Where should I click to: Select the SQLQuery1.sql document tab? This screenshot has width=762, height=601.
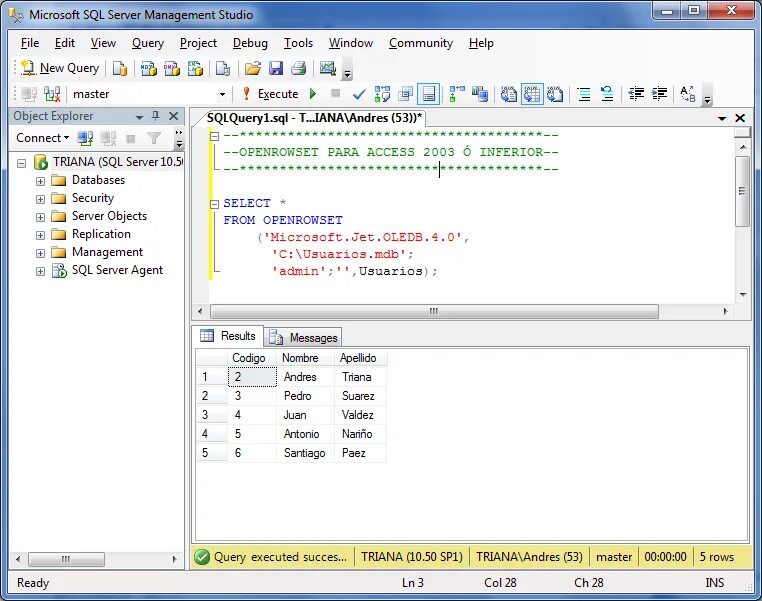click(314, 118)
